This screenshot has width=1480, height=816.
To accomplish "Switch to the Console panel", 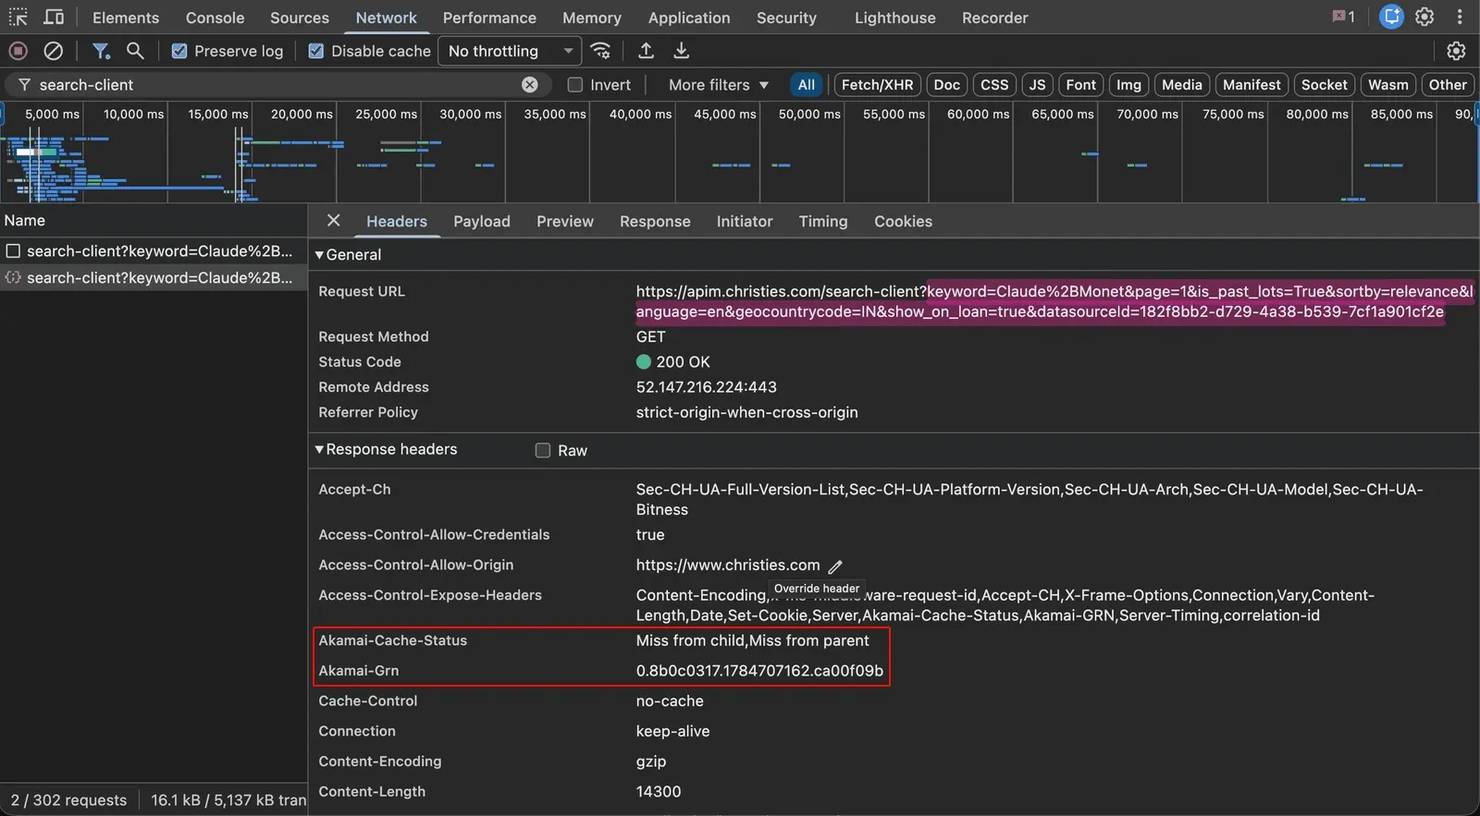I will click(215, 18).
